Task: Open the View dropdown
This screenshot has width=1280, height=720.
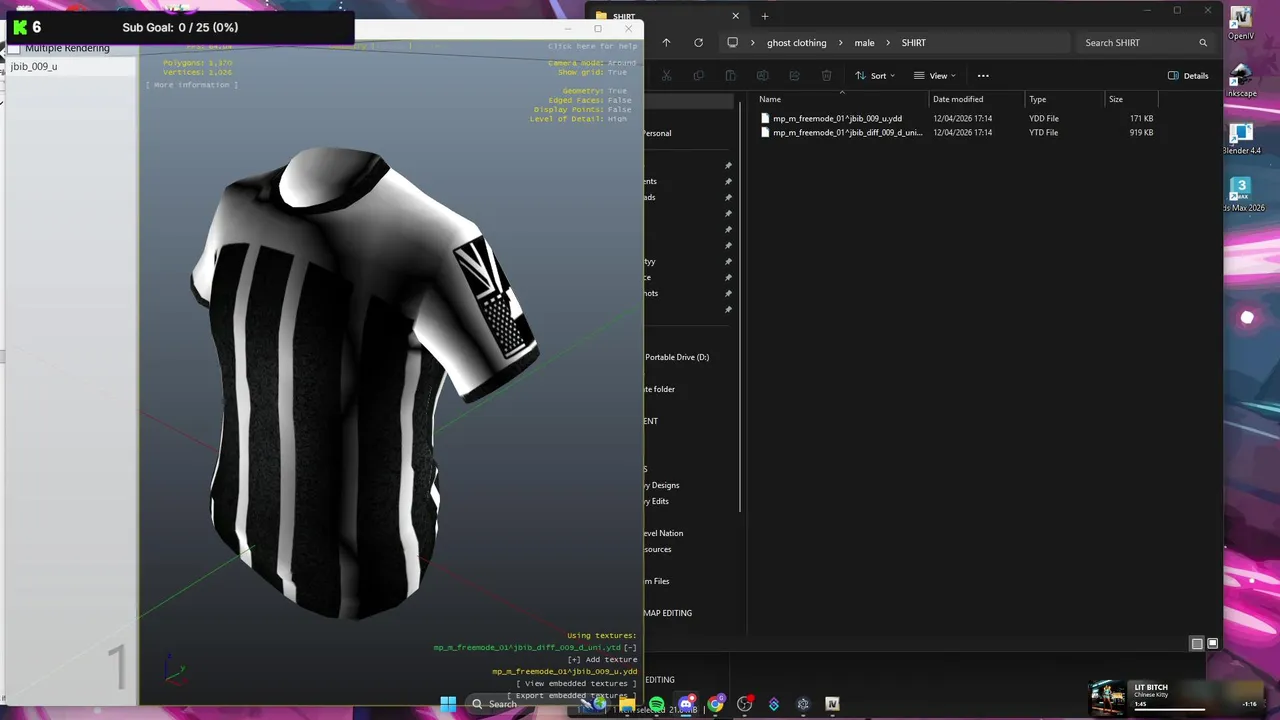Action: [x=935, y=76]
